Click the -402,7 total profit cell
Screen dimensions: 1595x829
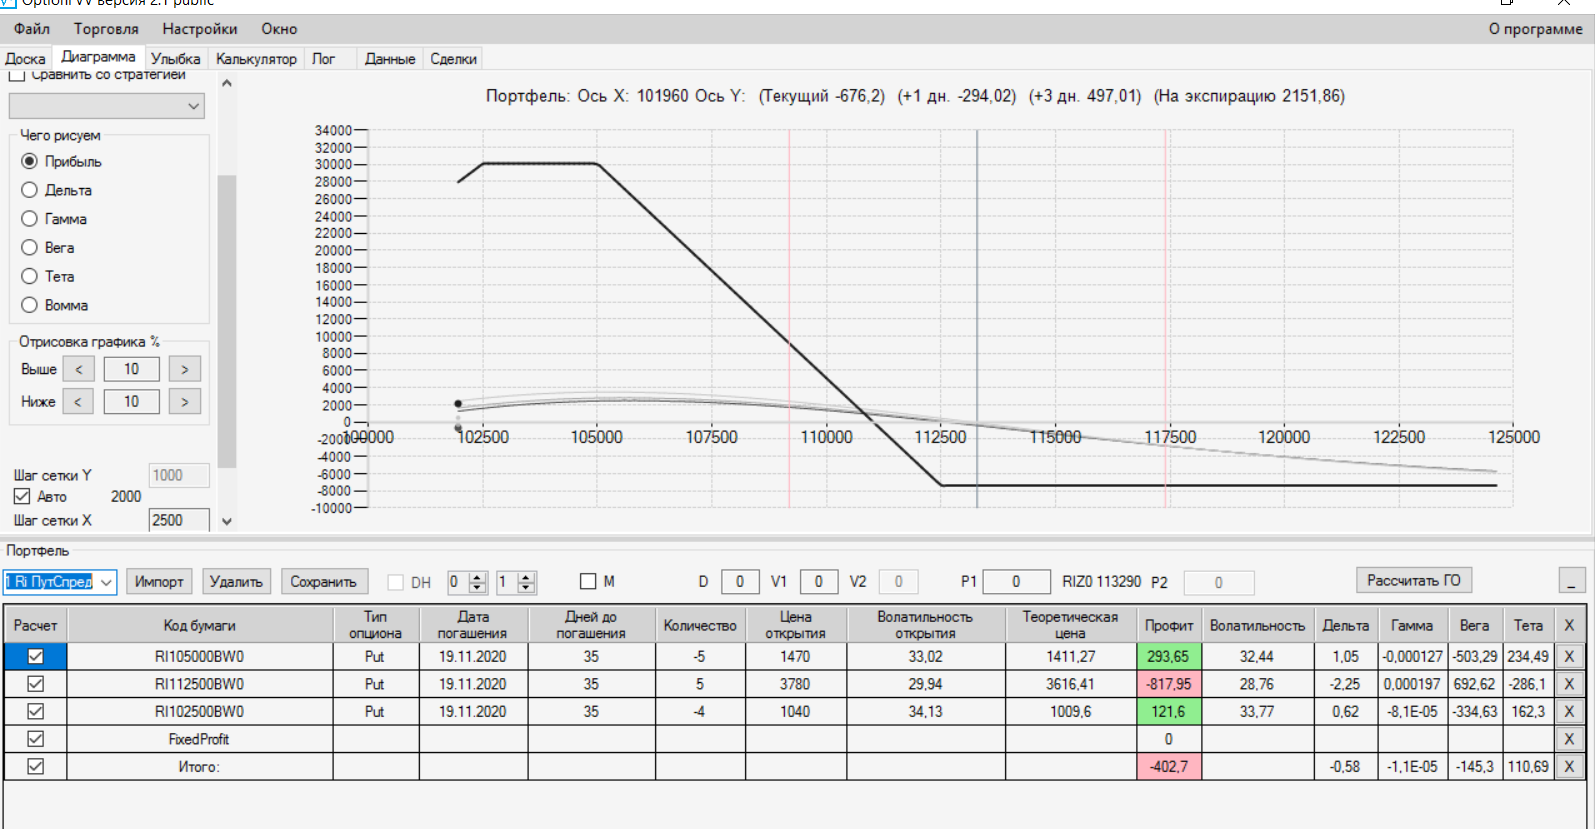[1169, 767]
